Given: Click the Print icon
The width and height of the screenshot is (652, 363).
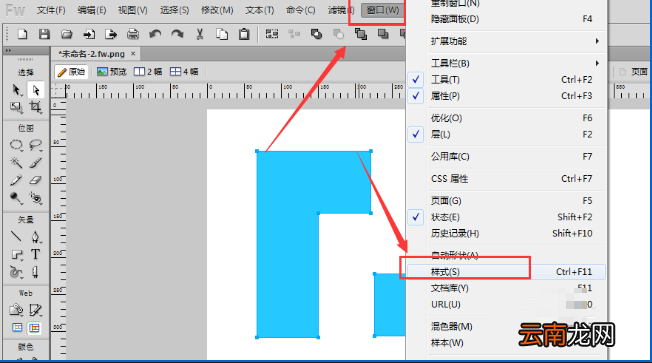Looking at the screenshot, I should (133, 34).
